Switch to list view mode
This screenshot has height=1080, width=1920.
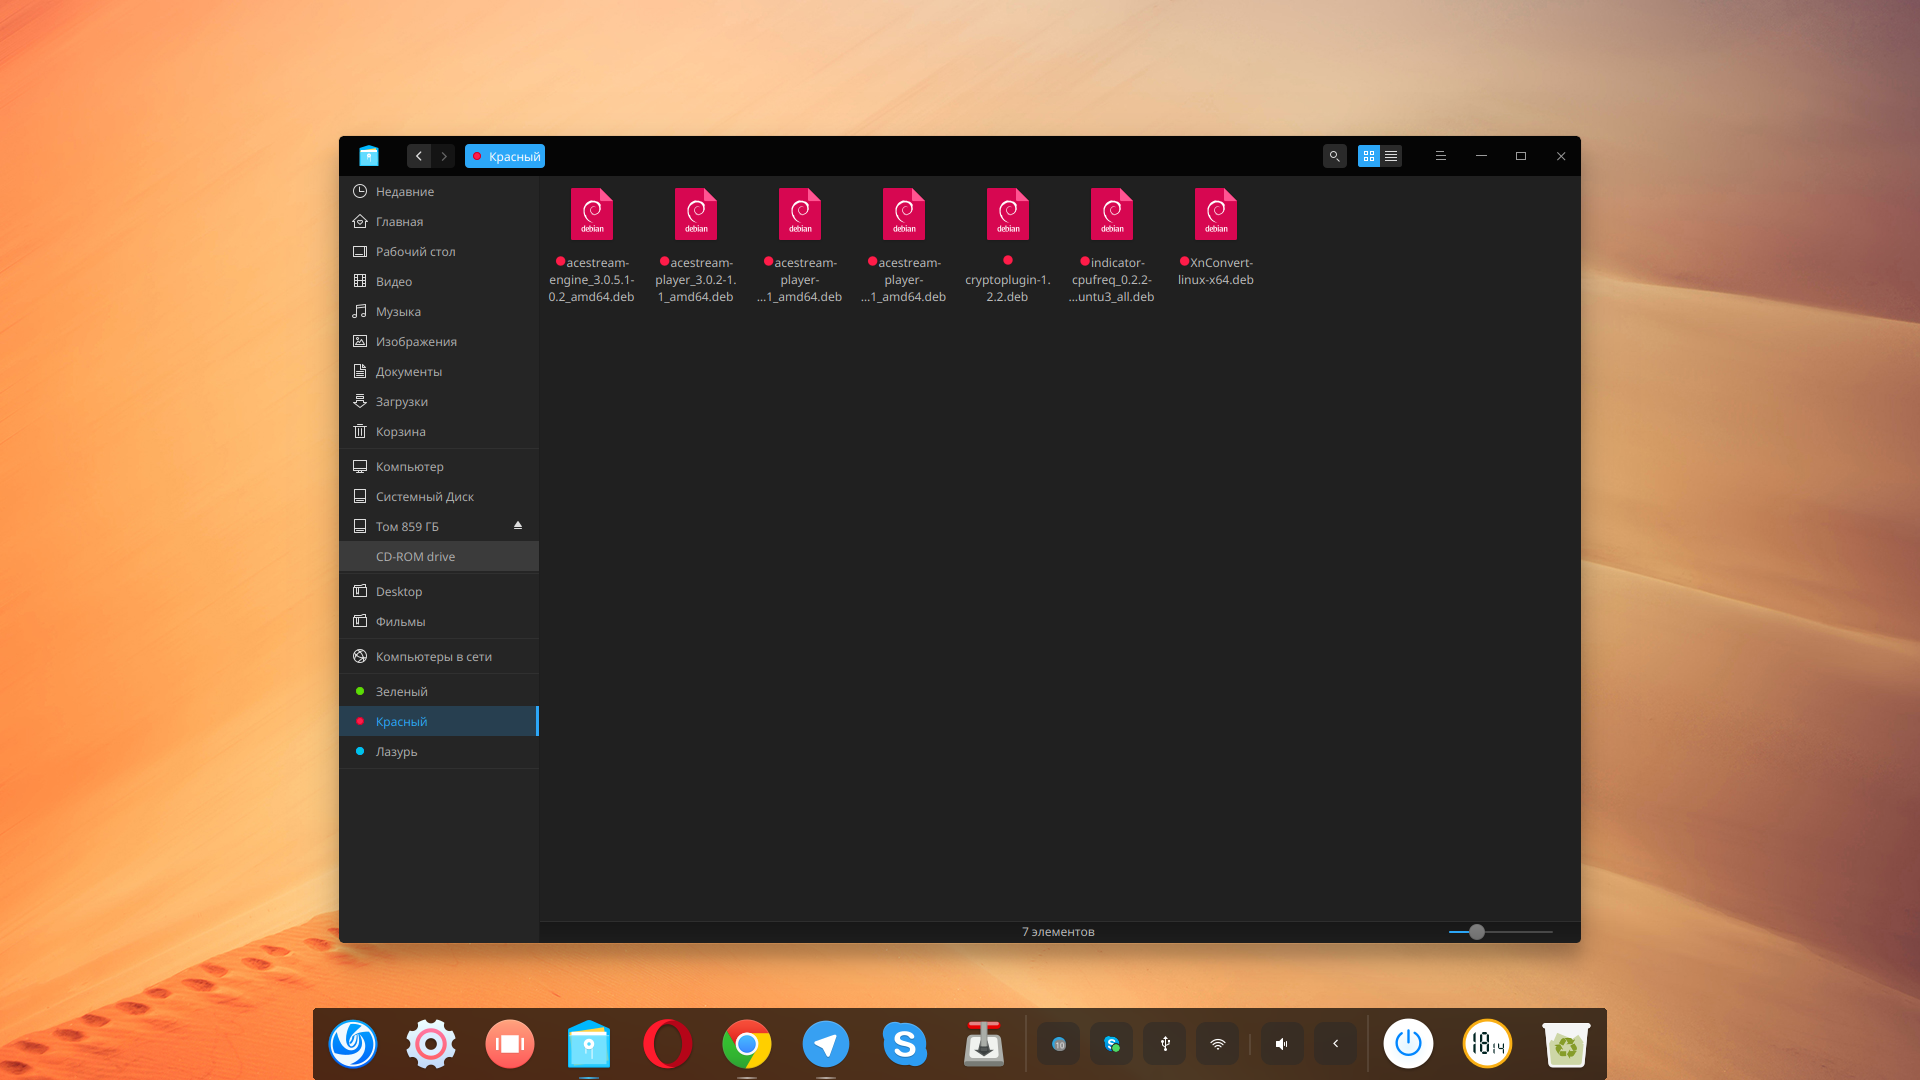coord(1391,156)
